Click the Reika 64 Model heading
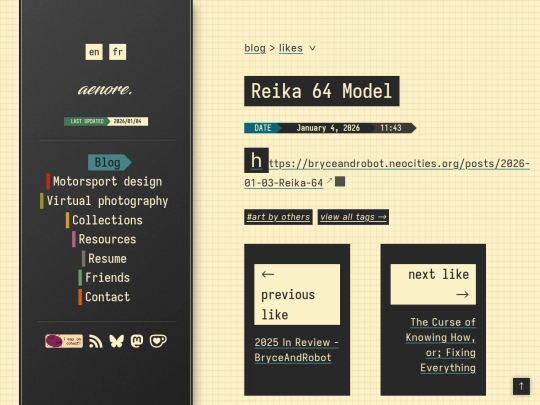The width and height of the screenshot is (540, 405). [322, 91]
